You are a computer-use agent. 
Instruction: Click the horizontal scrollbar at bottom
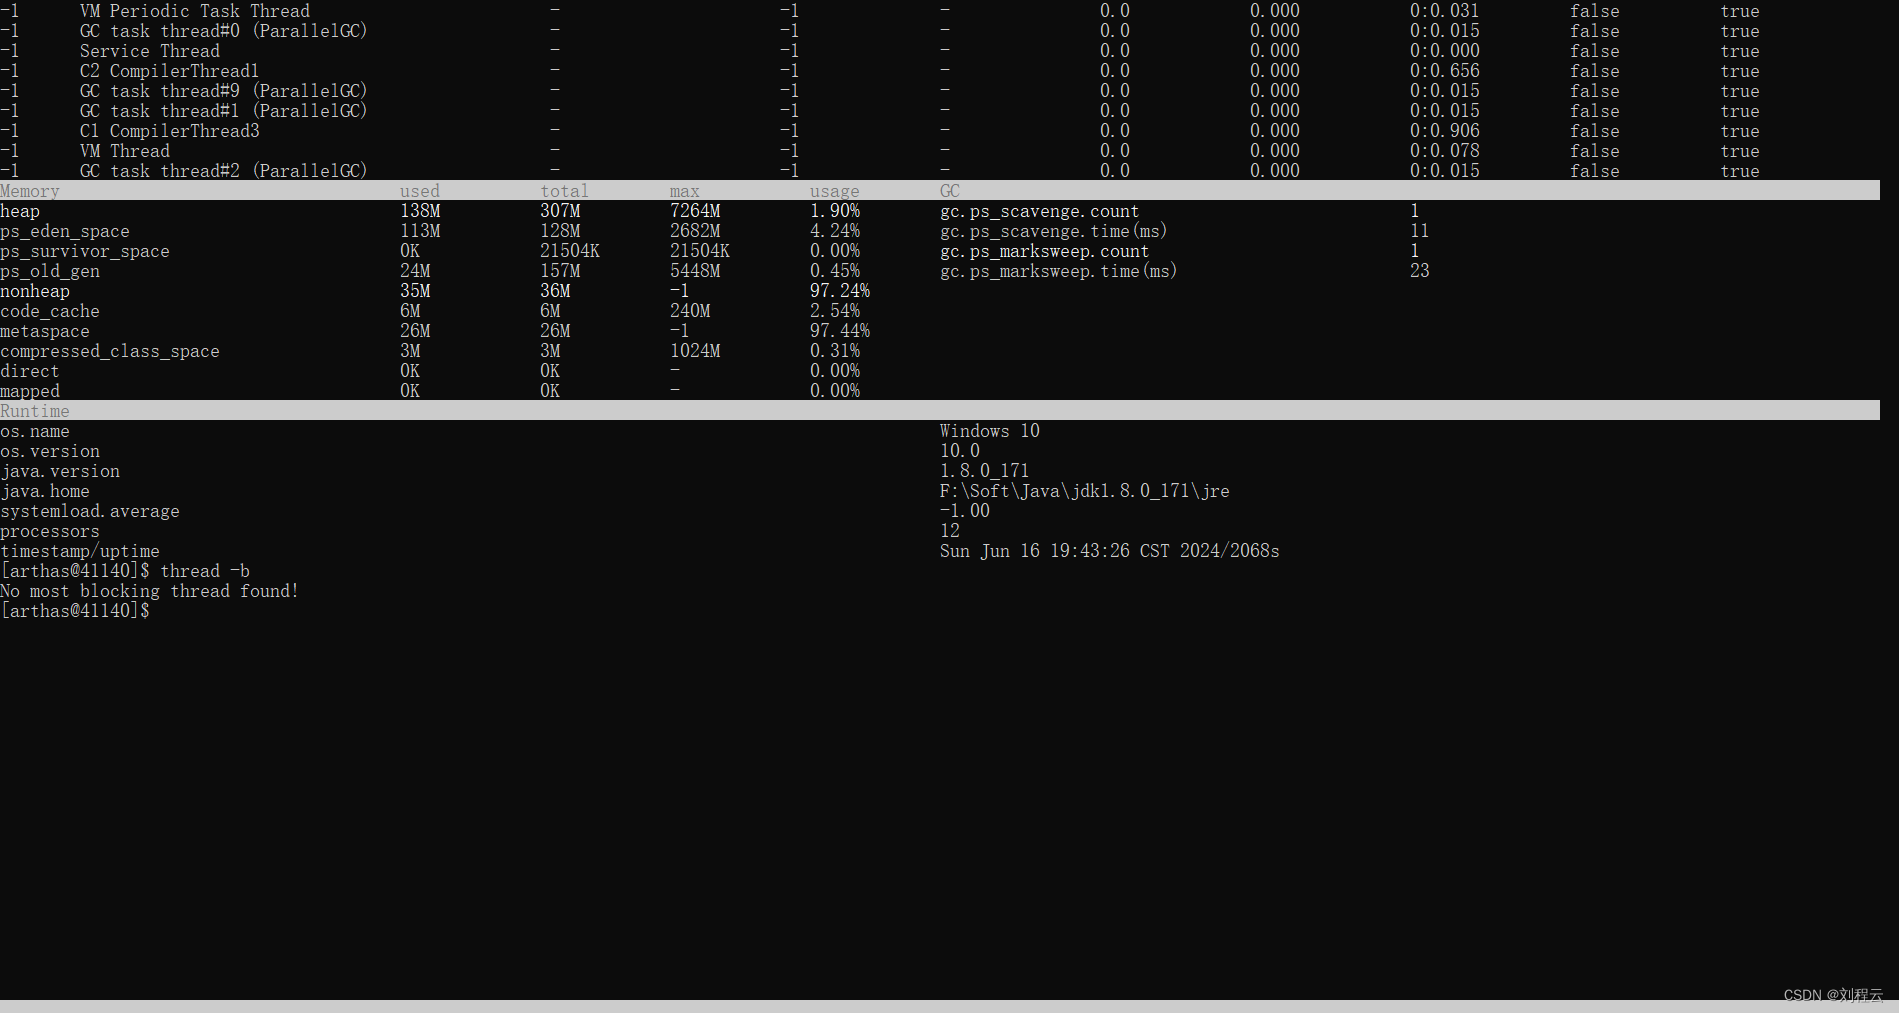tap(949, 1006)
